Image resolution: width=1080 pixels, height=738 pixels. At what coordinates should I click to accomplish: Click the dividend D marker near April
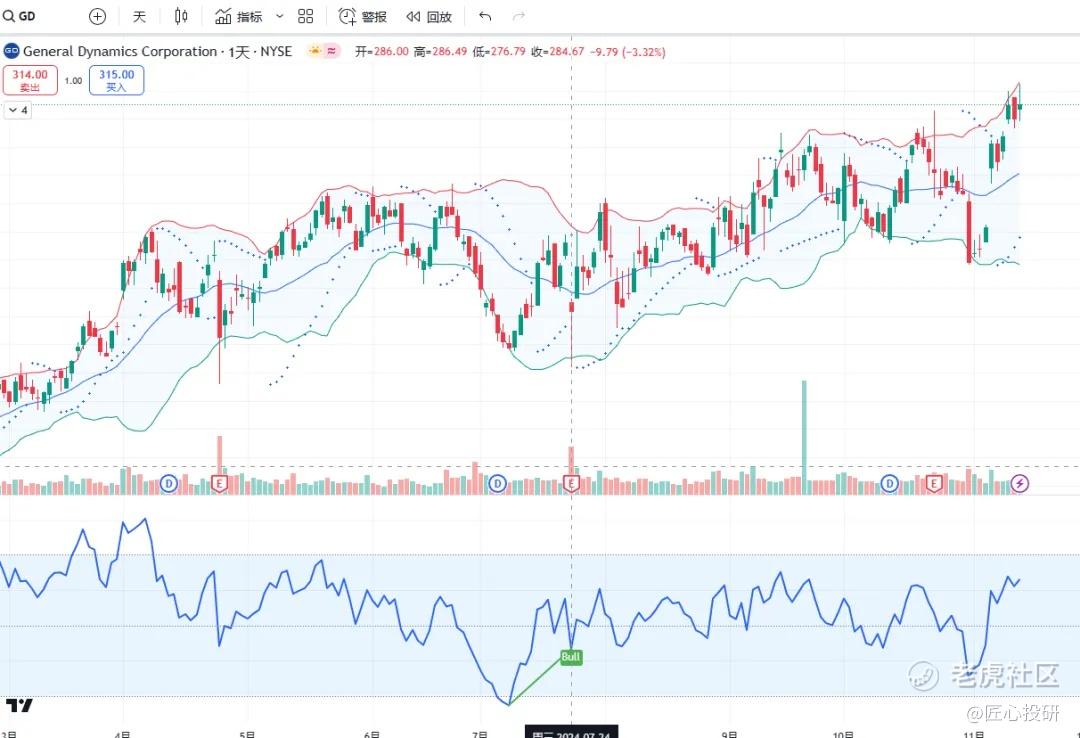point(169,484)
